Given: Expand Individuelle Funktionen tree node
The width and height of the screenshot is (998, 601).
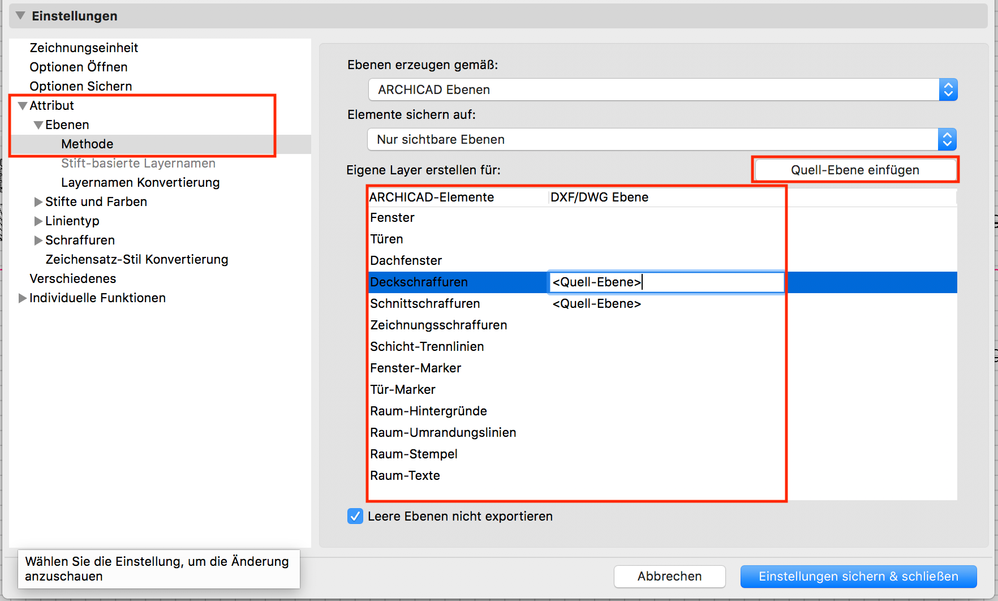Looking at the screenshot, I should pyautogui.click(x=22, y=298).
